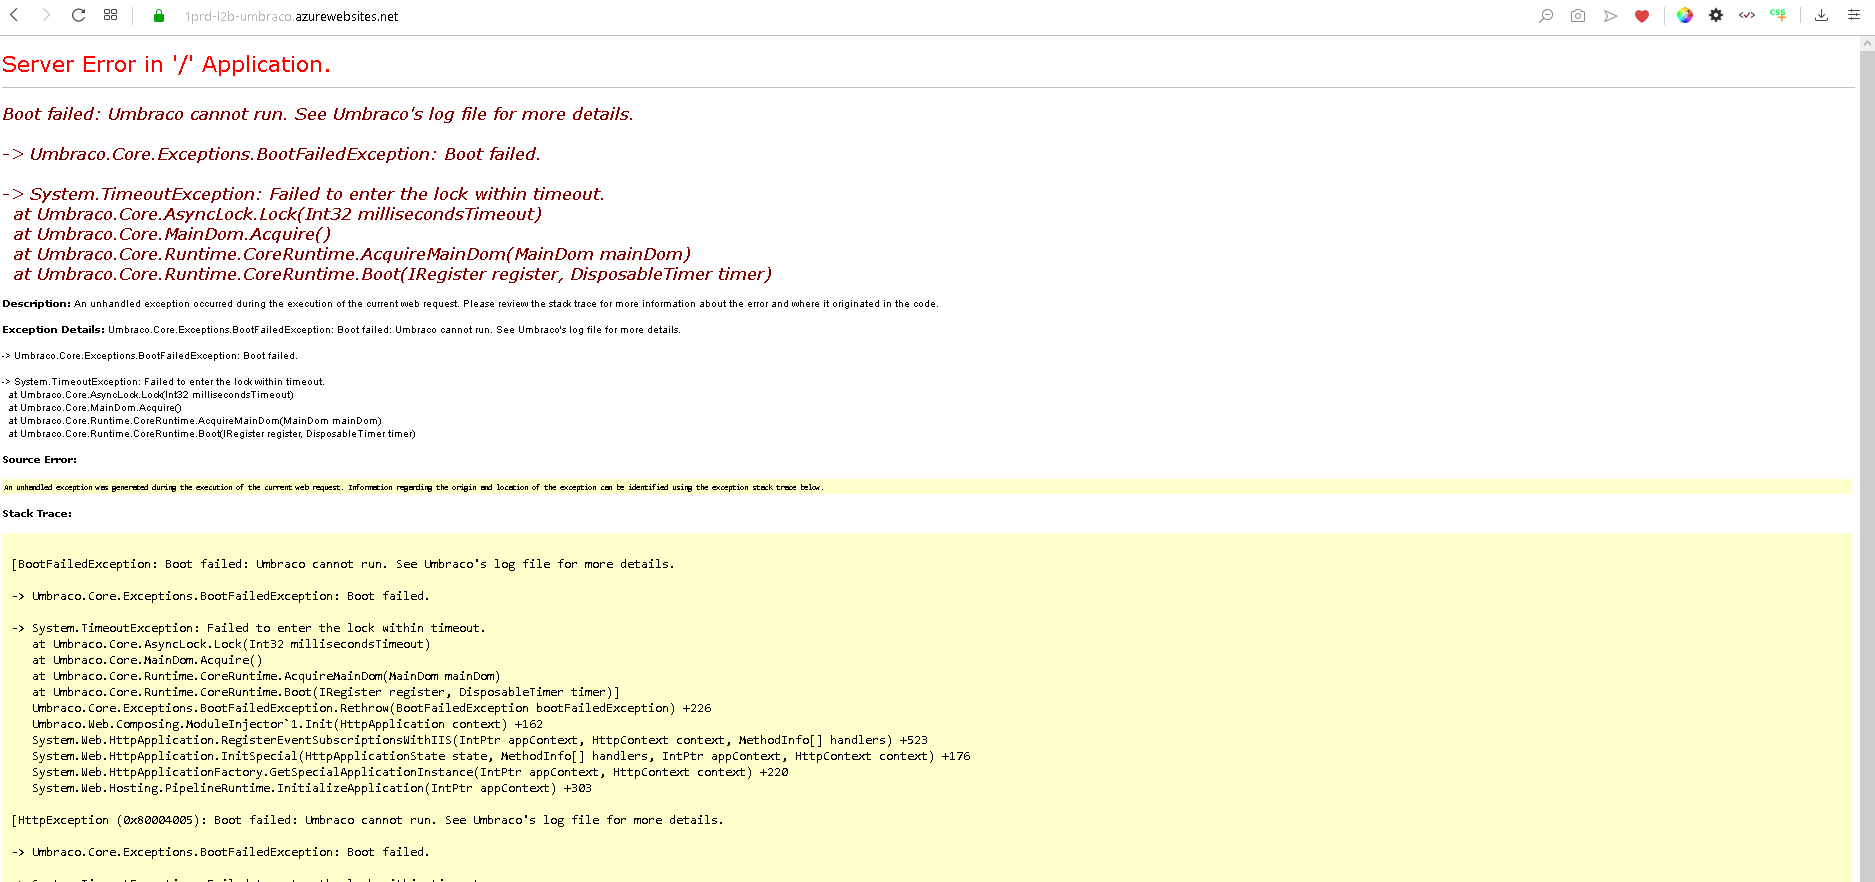This screenshot has height=882, width=1875.
Task: Click the red heart bookmark icon
Action: [x=1642, y=15]
